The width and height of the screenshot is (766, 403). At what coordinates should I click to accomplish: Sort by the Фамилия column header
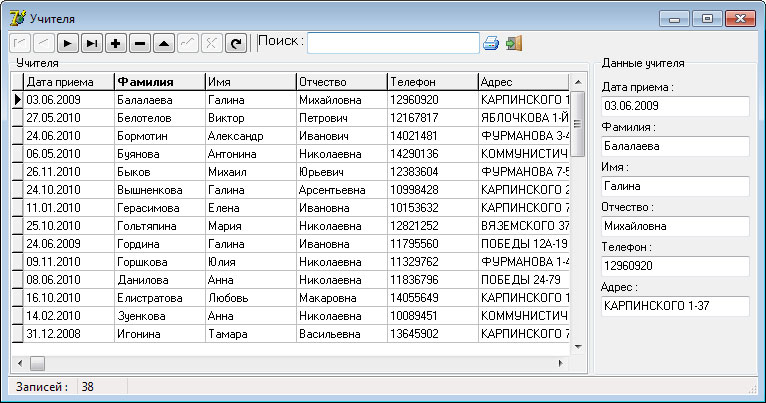[x=159, y=82]
